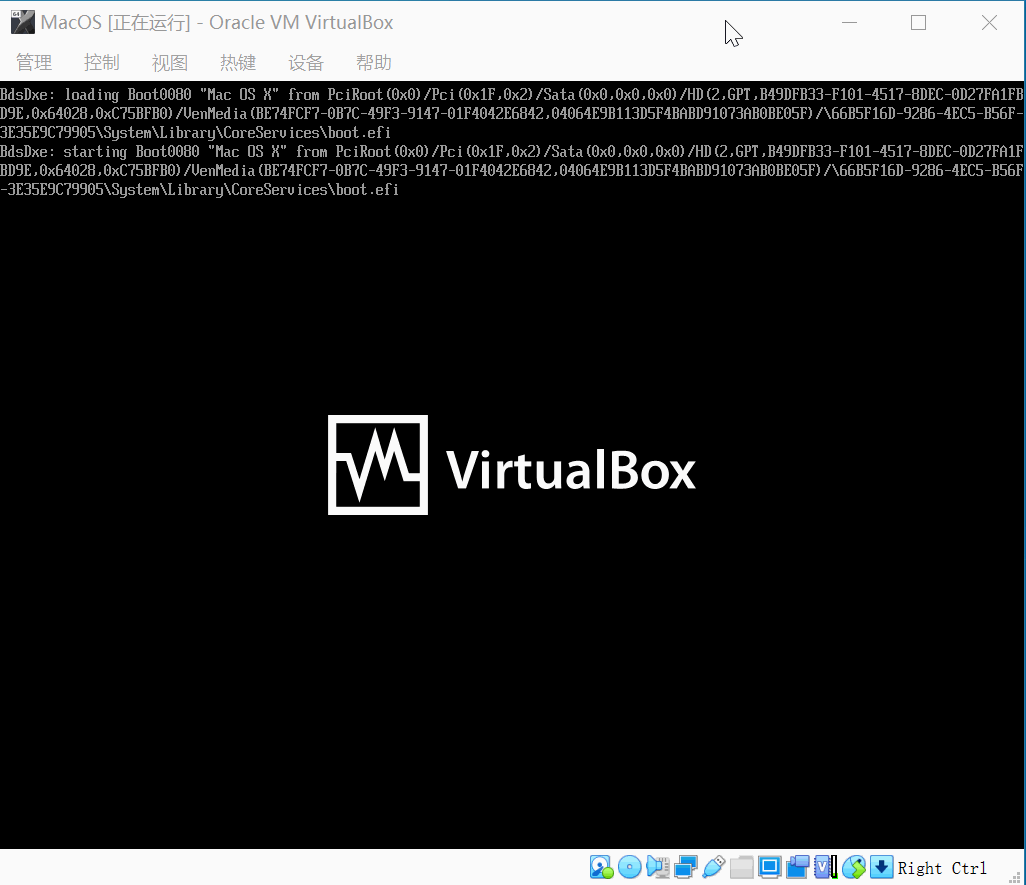This screenshot has width=1026, height=885.
Task: Click the mouse integration status icon
Action: click(854, 867)
